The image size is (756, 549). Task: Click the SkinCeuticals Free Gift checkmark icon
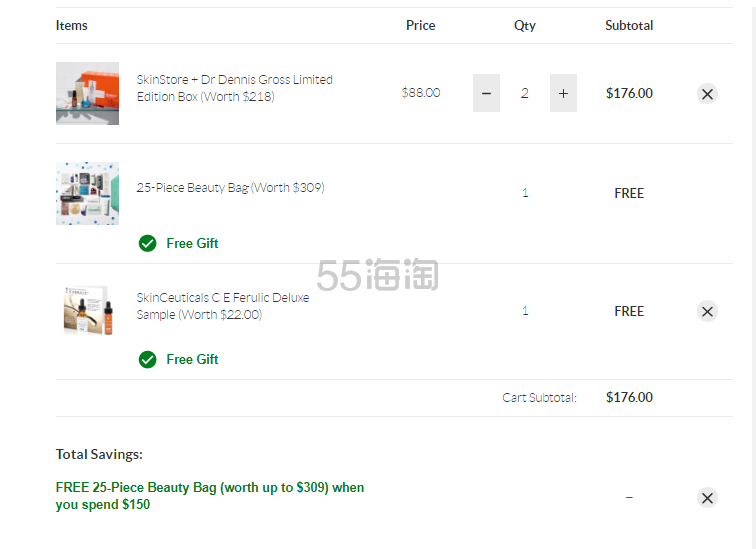148,360
